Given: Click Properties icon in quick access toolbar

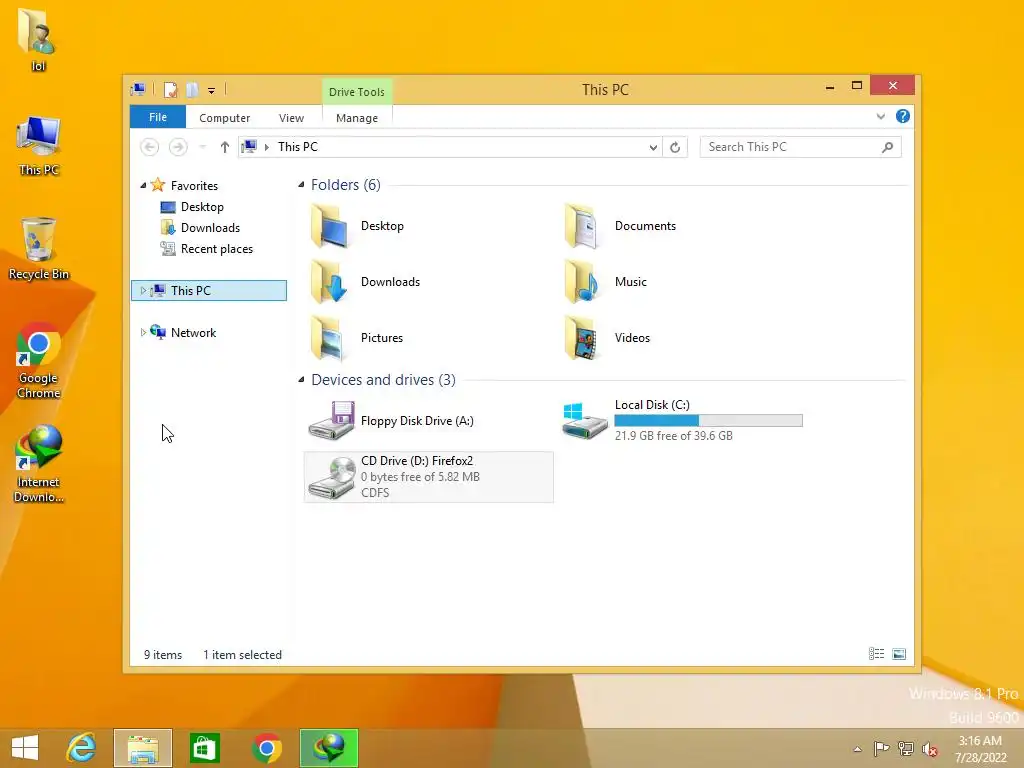Looking at the screenshot, I should (x=170, y=89).
